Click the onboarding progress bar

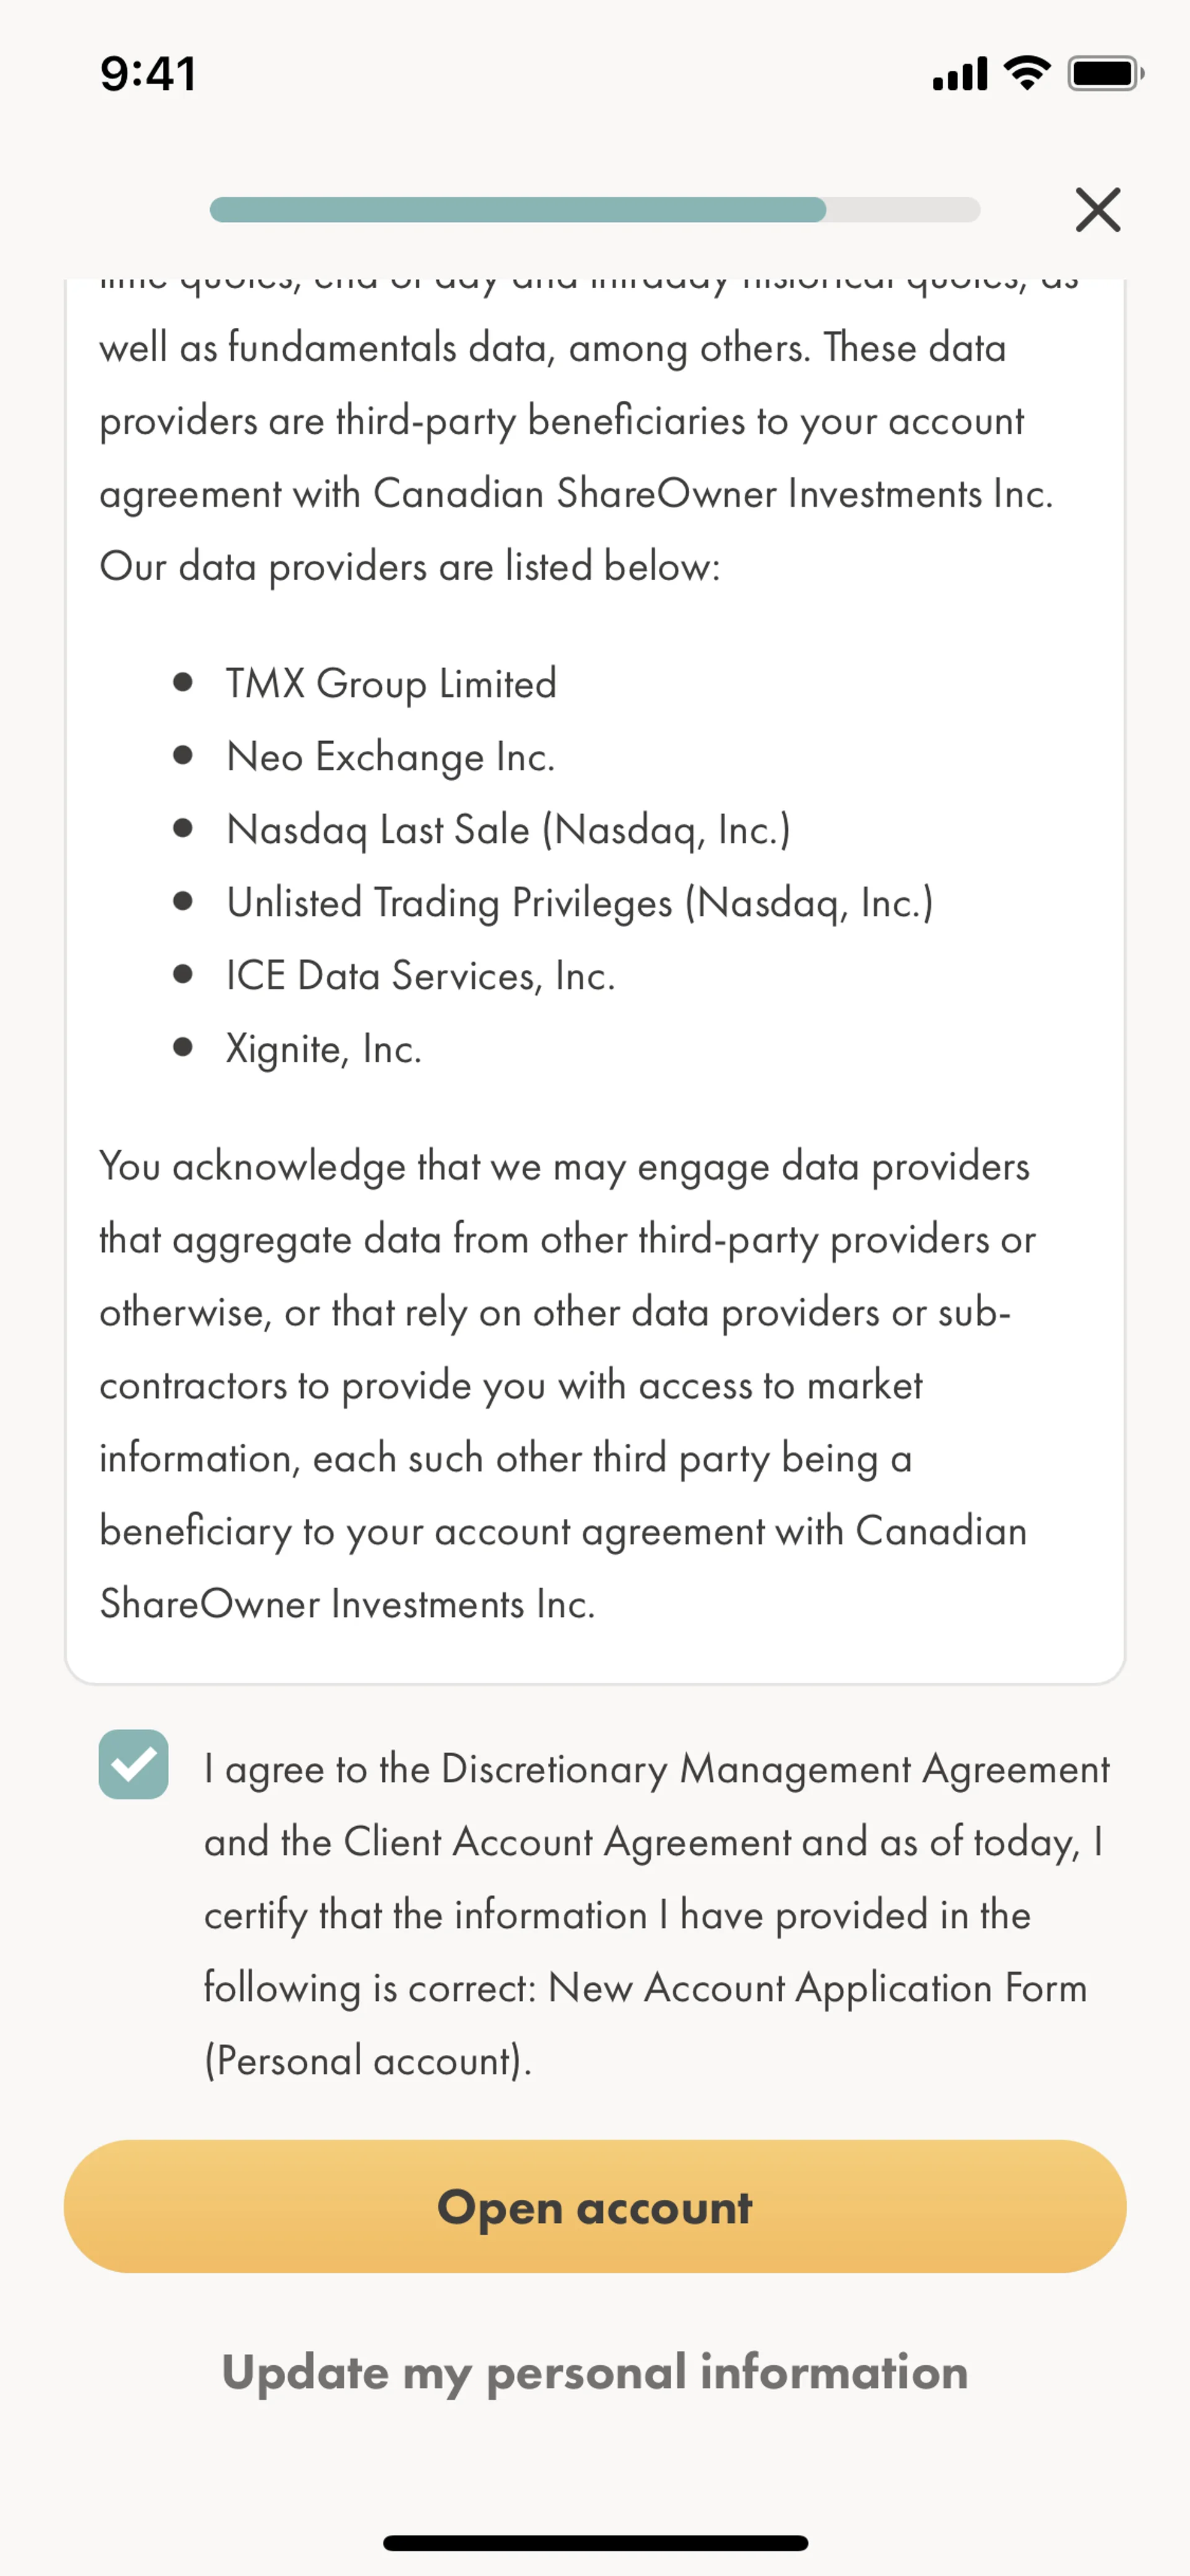click(x=594, y=210)
